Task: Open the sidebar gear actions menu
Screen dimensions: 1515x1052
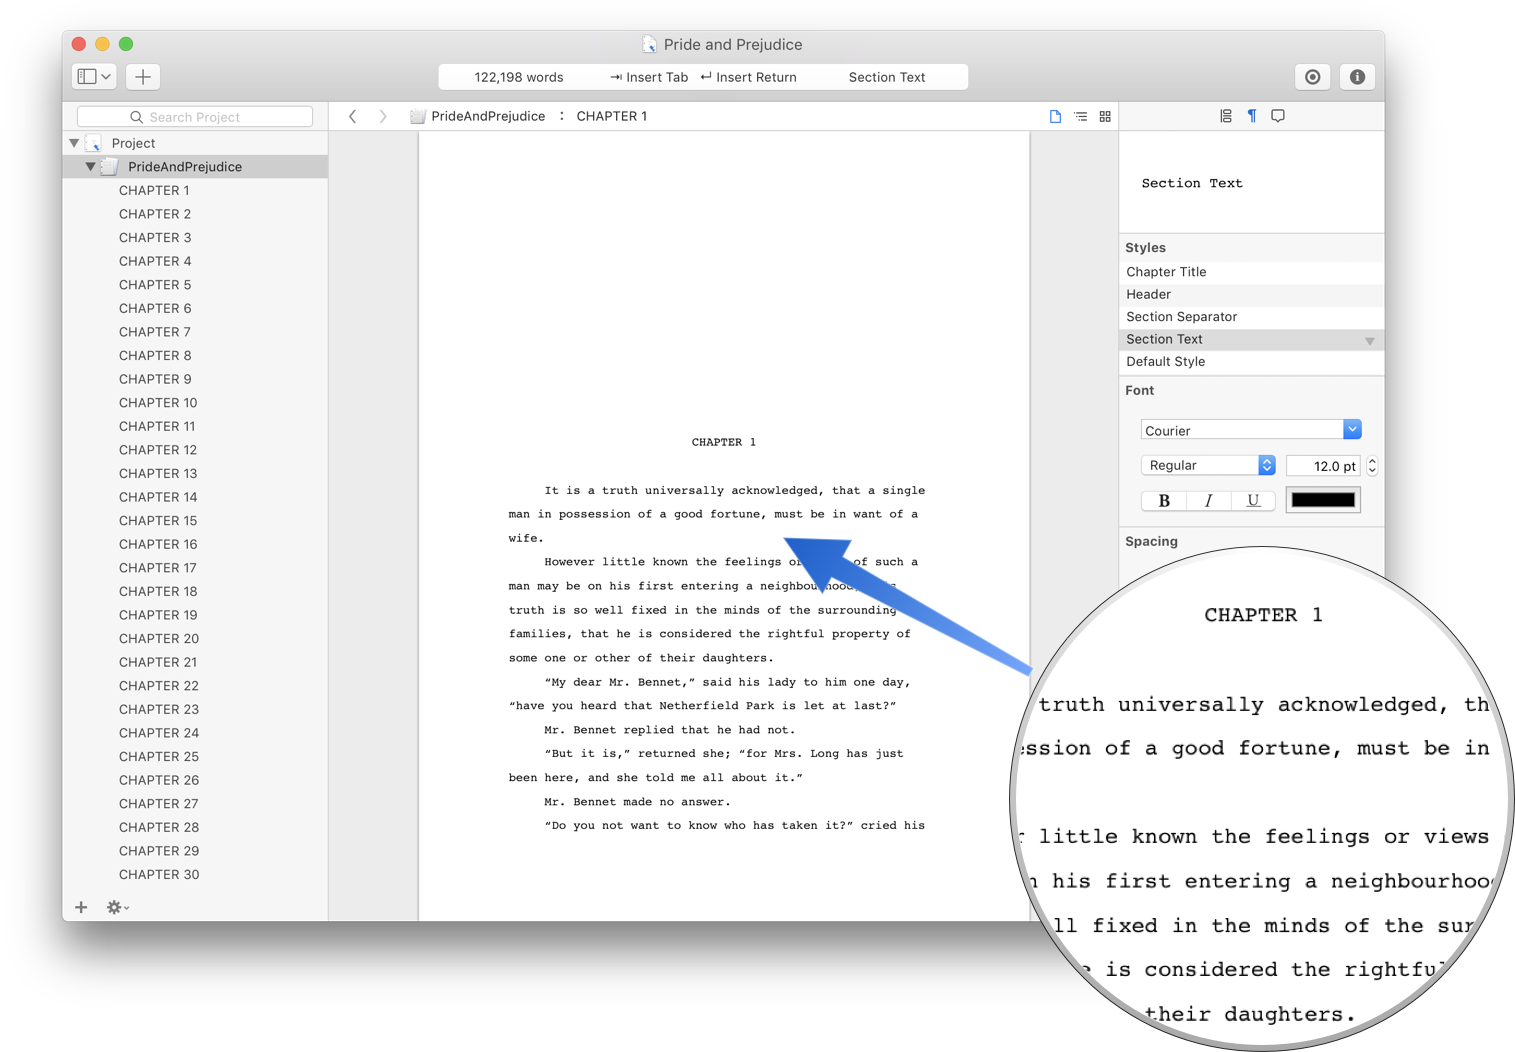Action: click(117, 907)
